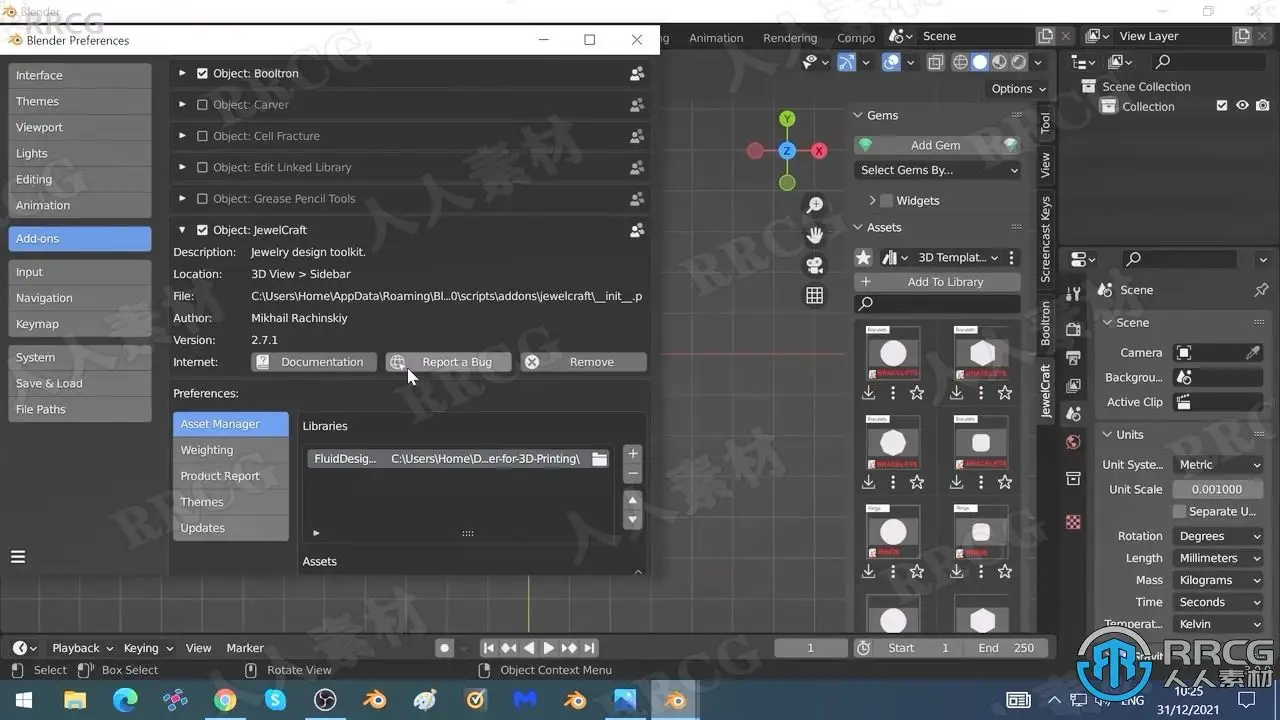Expand the Booltron add-on details
Screen dimensions: 1280x720
[182, 73]
